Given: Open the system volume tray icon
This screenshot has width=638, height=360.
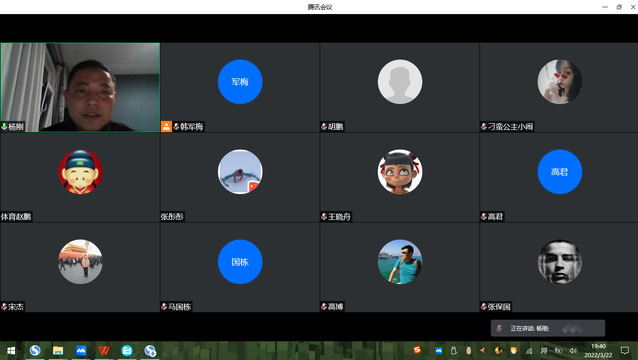Looking at the screenshot, I should (573, 350).
